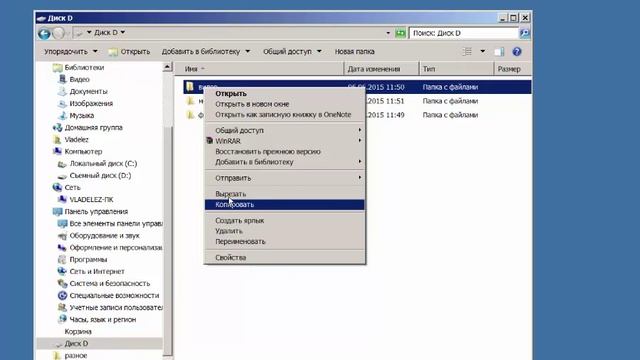Choose Восстановить прежнюю версию
Screen dimensions: 640x360
(x=284, y=151)
